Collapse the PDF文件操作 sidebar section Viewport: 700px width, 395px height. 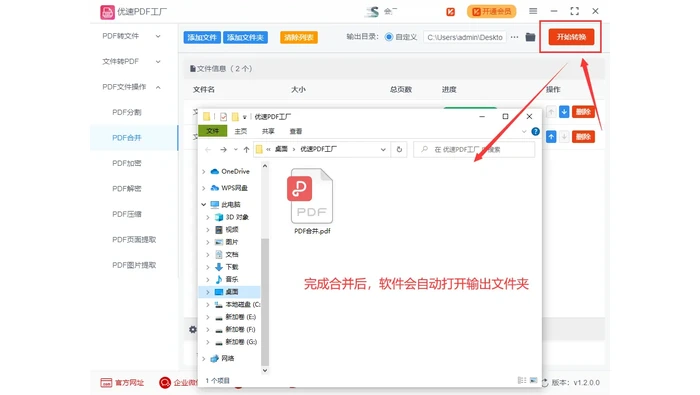coord(158,87)
